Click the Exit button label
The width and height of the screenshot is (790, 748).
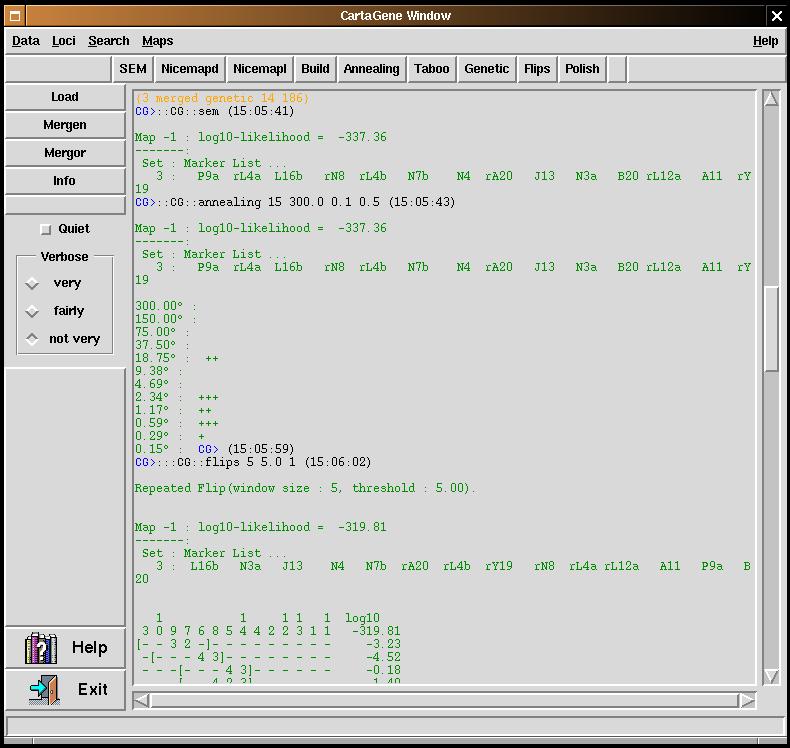93,689
